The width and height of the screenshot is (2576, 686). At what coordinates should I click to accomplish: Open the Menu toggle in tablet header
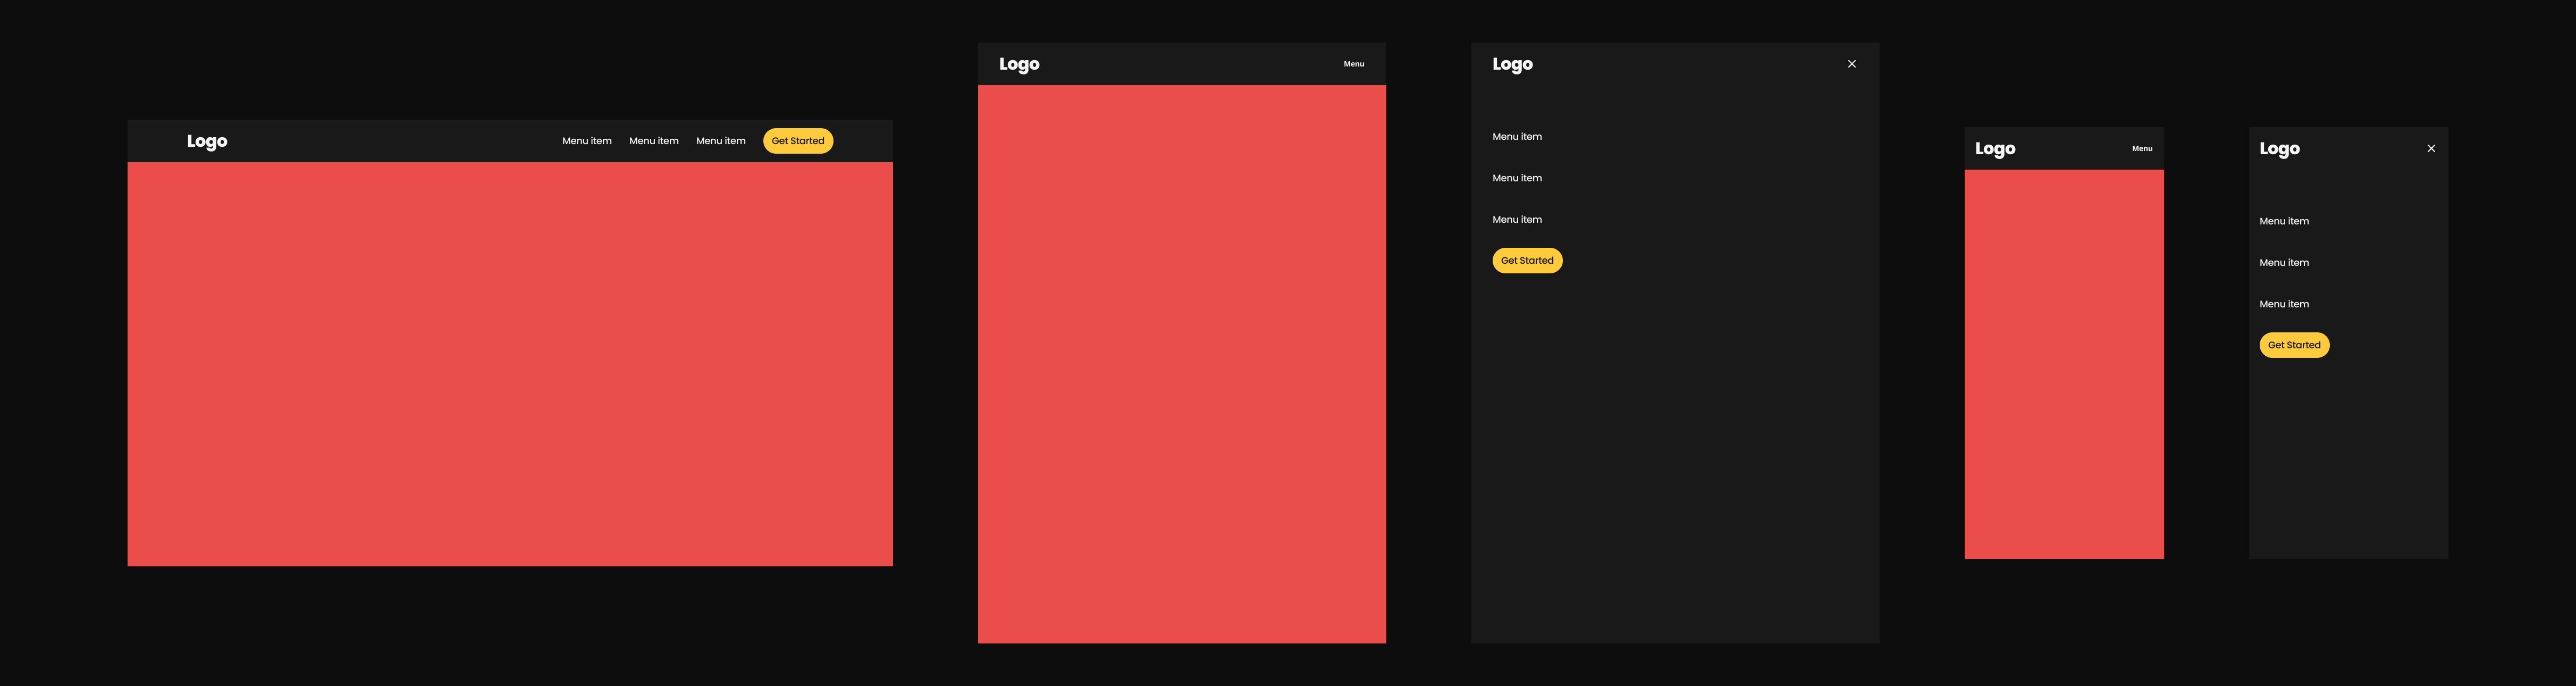tap(1353, 64)
